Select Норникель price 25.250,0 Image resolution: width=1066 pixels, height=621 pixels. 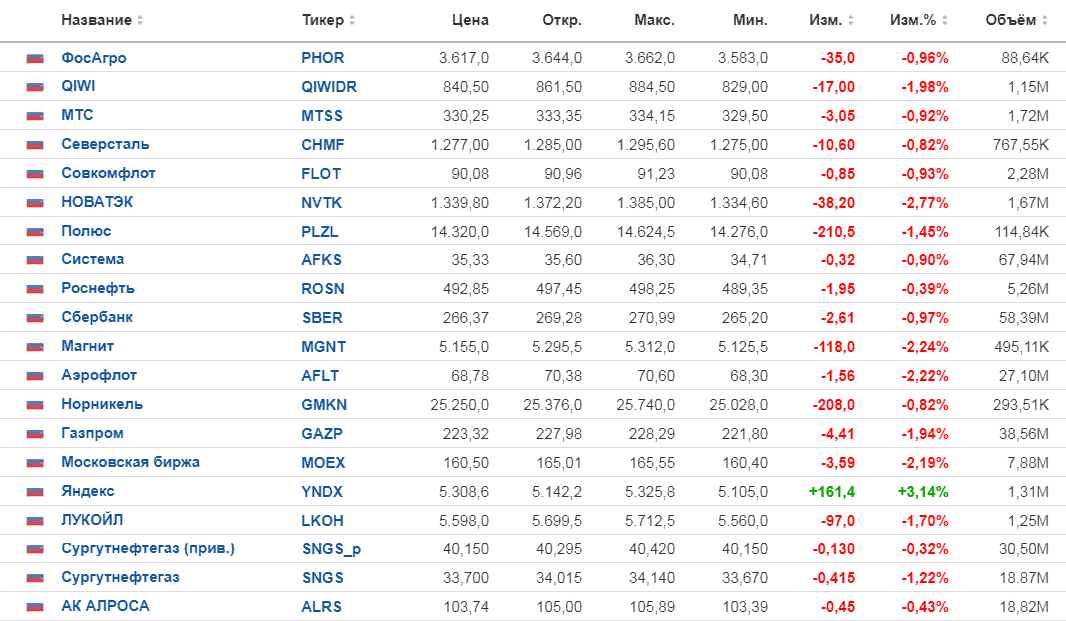pos(460,405)
